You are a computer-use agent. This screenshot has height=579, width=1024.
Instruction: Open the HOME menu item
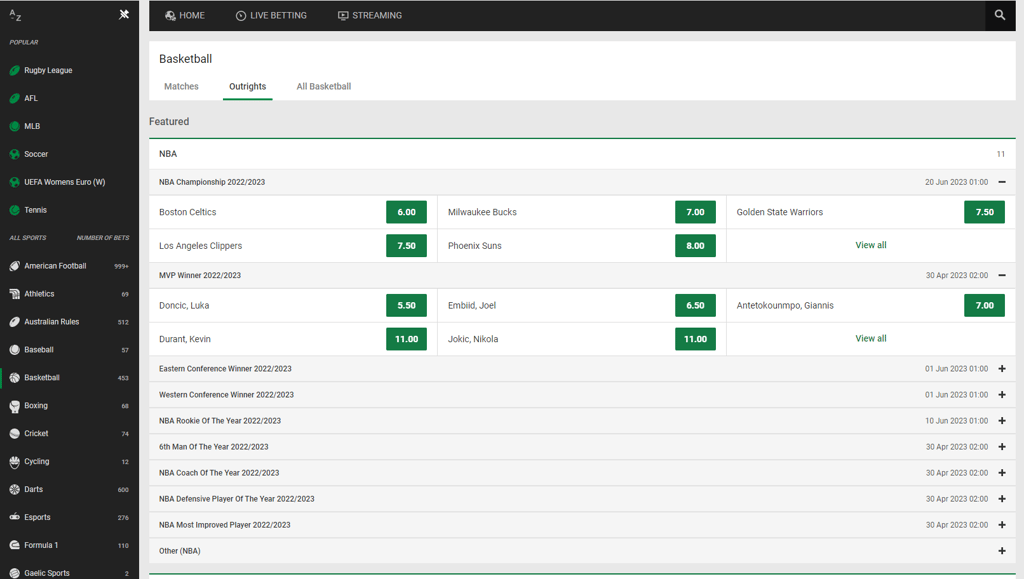(185, 16)
